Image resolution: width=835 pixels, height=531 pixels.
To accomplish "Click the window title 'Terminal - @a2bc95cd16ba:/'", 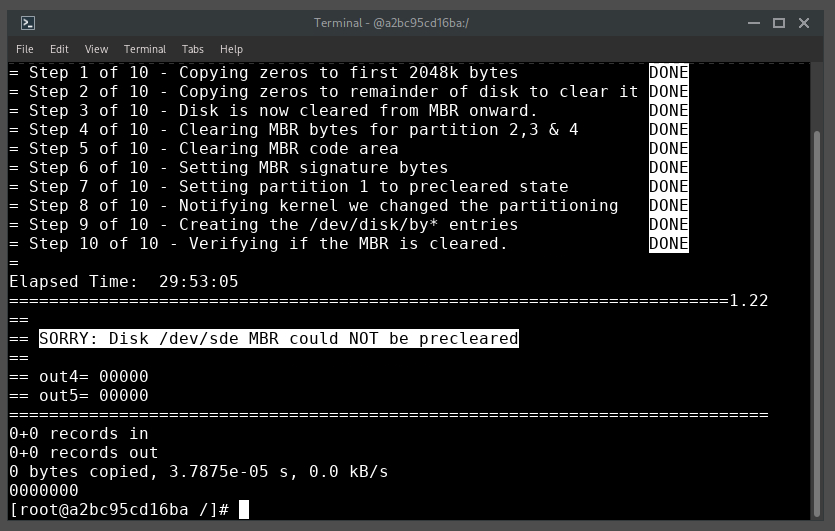I will tap(391, 23).
